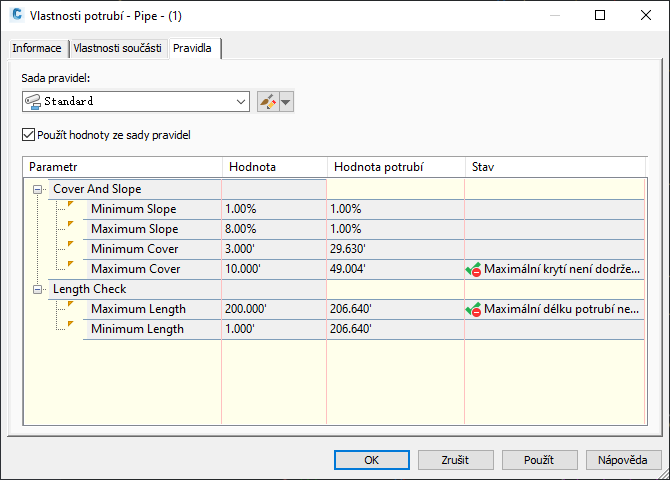
Task: Click the Použít button
Action: point(538,460)
